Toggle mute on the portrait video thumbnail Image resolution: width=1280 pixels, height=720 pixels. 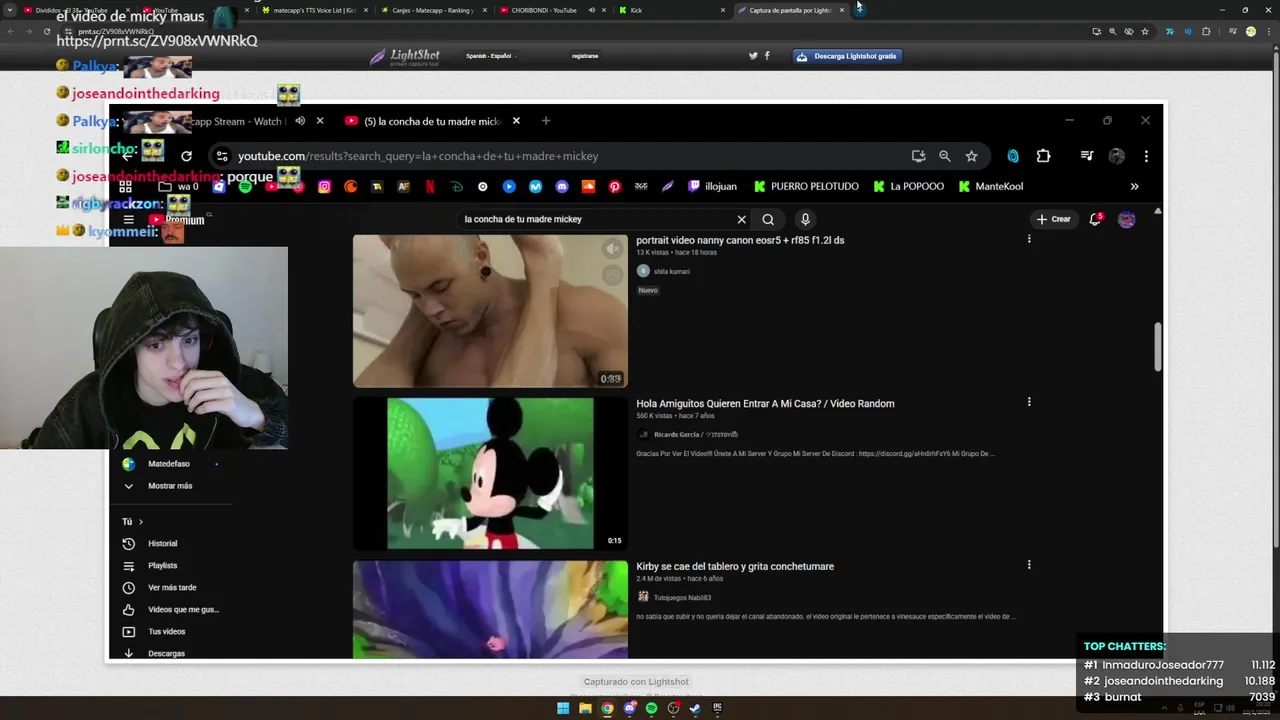(612, 249)
